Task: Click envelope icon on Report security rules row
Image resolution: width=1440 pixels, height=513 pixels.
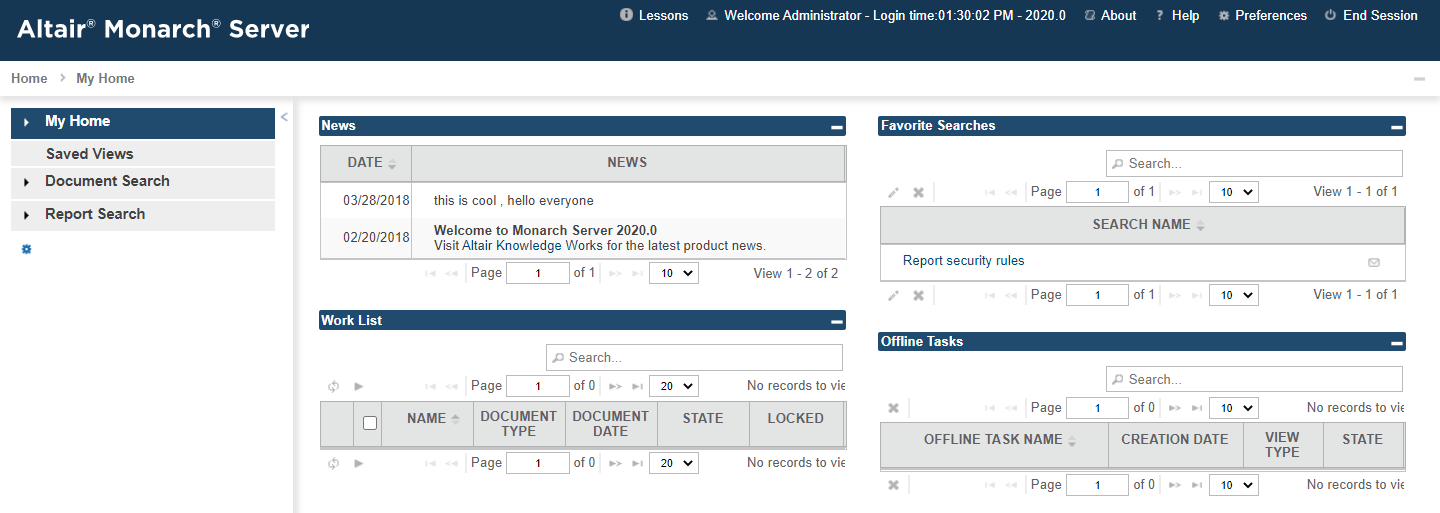Action: click(1374, 262)
